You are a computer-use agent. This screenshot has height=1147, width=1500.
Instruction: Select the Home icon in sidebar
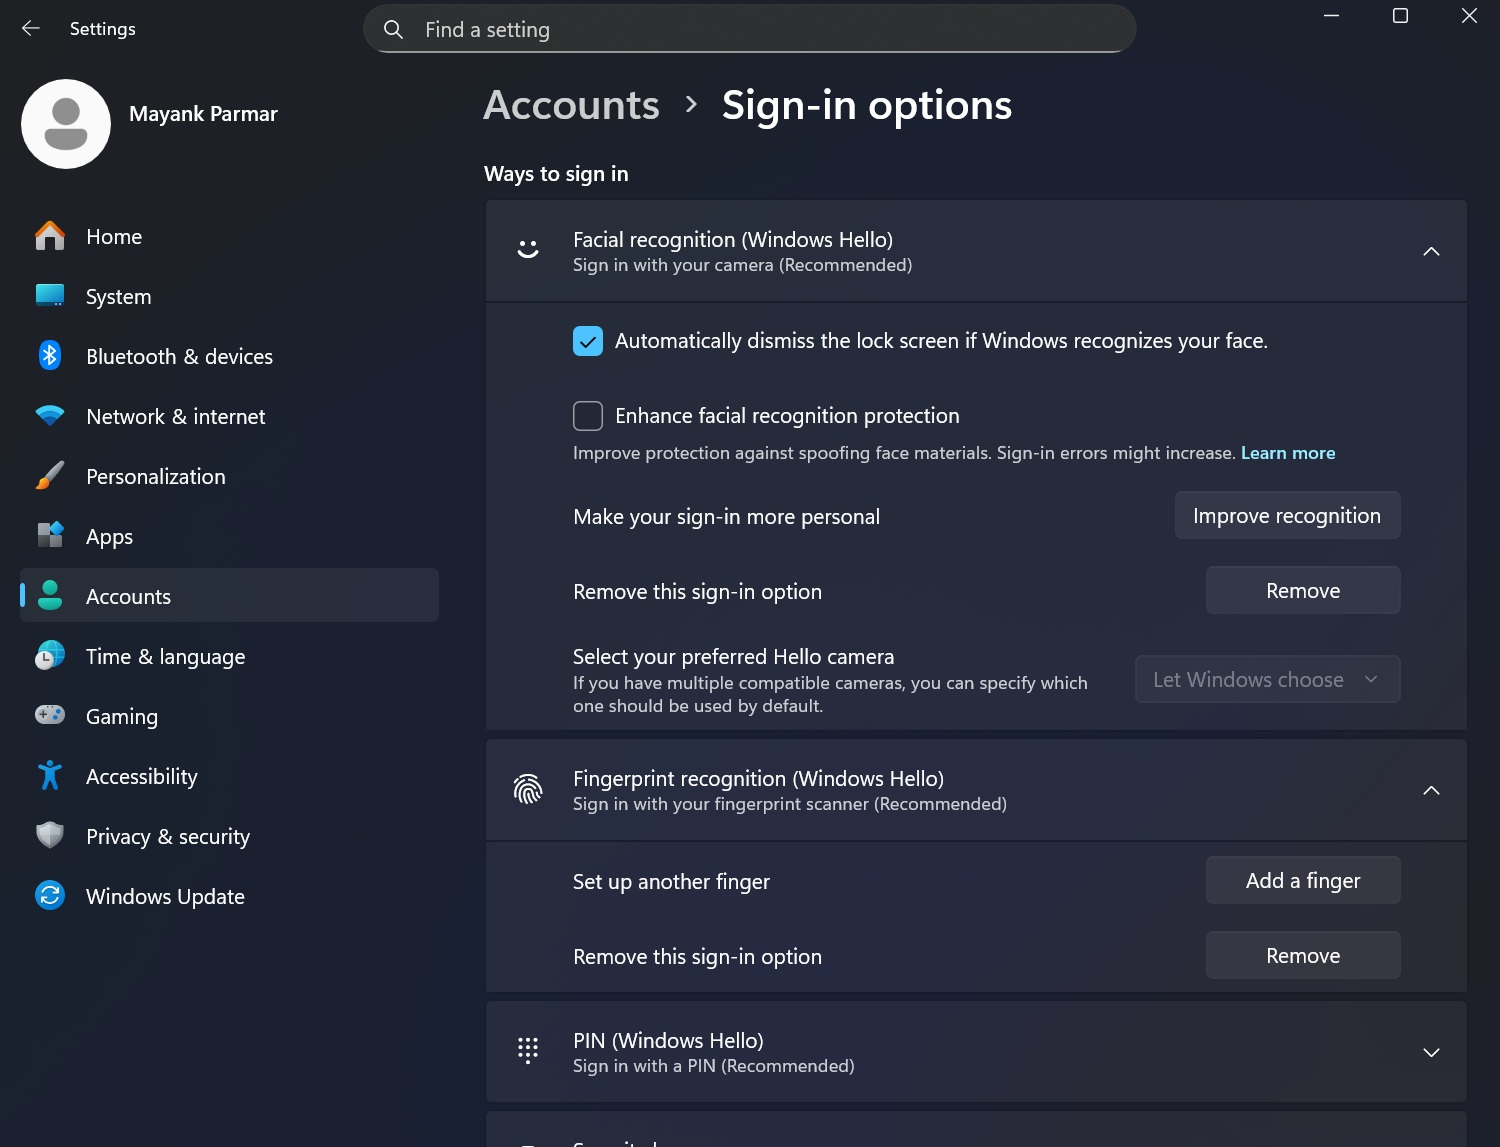(x=49, y=236)
